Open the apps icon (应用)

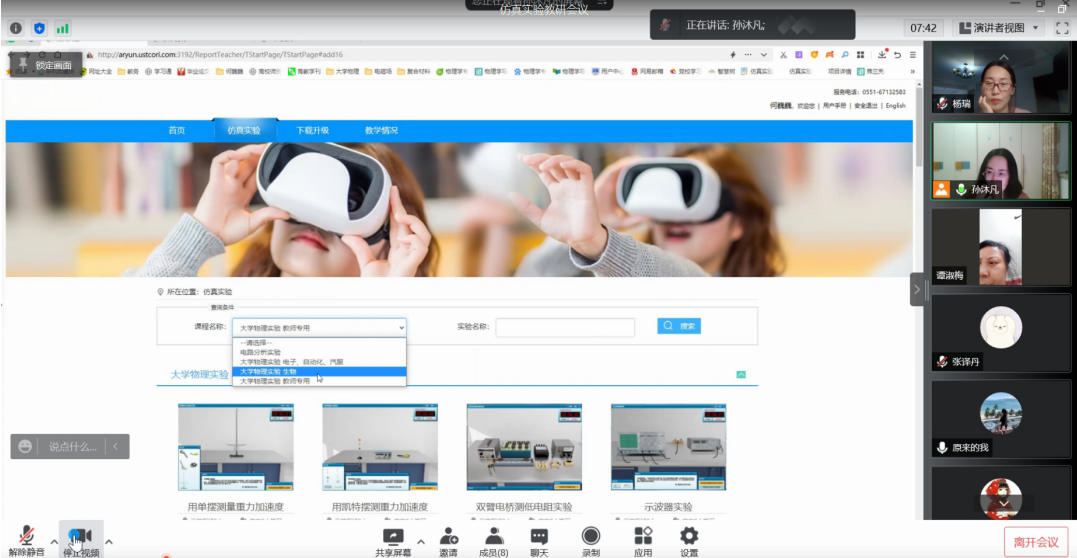(x=642, y=537)
